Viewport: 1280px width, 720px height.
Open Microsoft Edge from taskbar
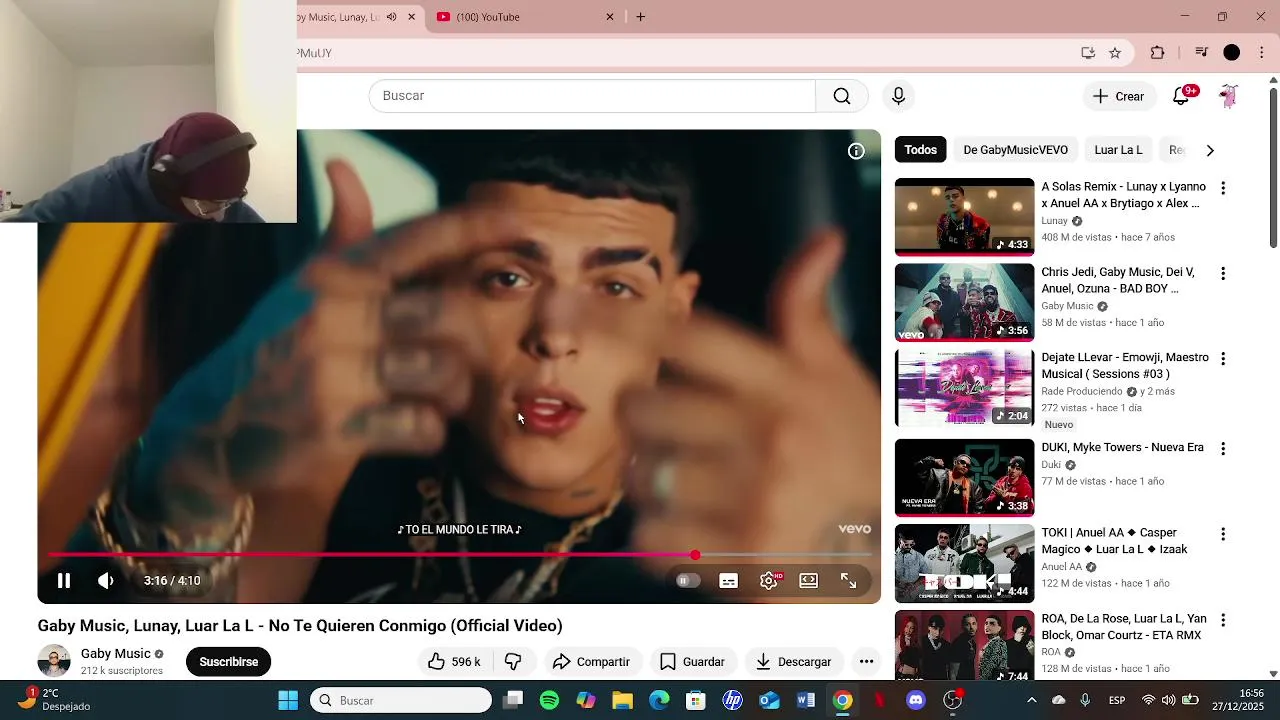pyautogui.click(x=659, y=701)
